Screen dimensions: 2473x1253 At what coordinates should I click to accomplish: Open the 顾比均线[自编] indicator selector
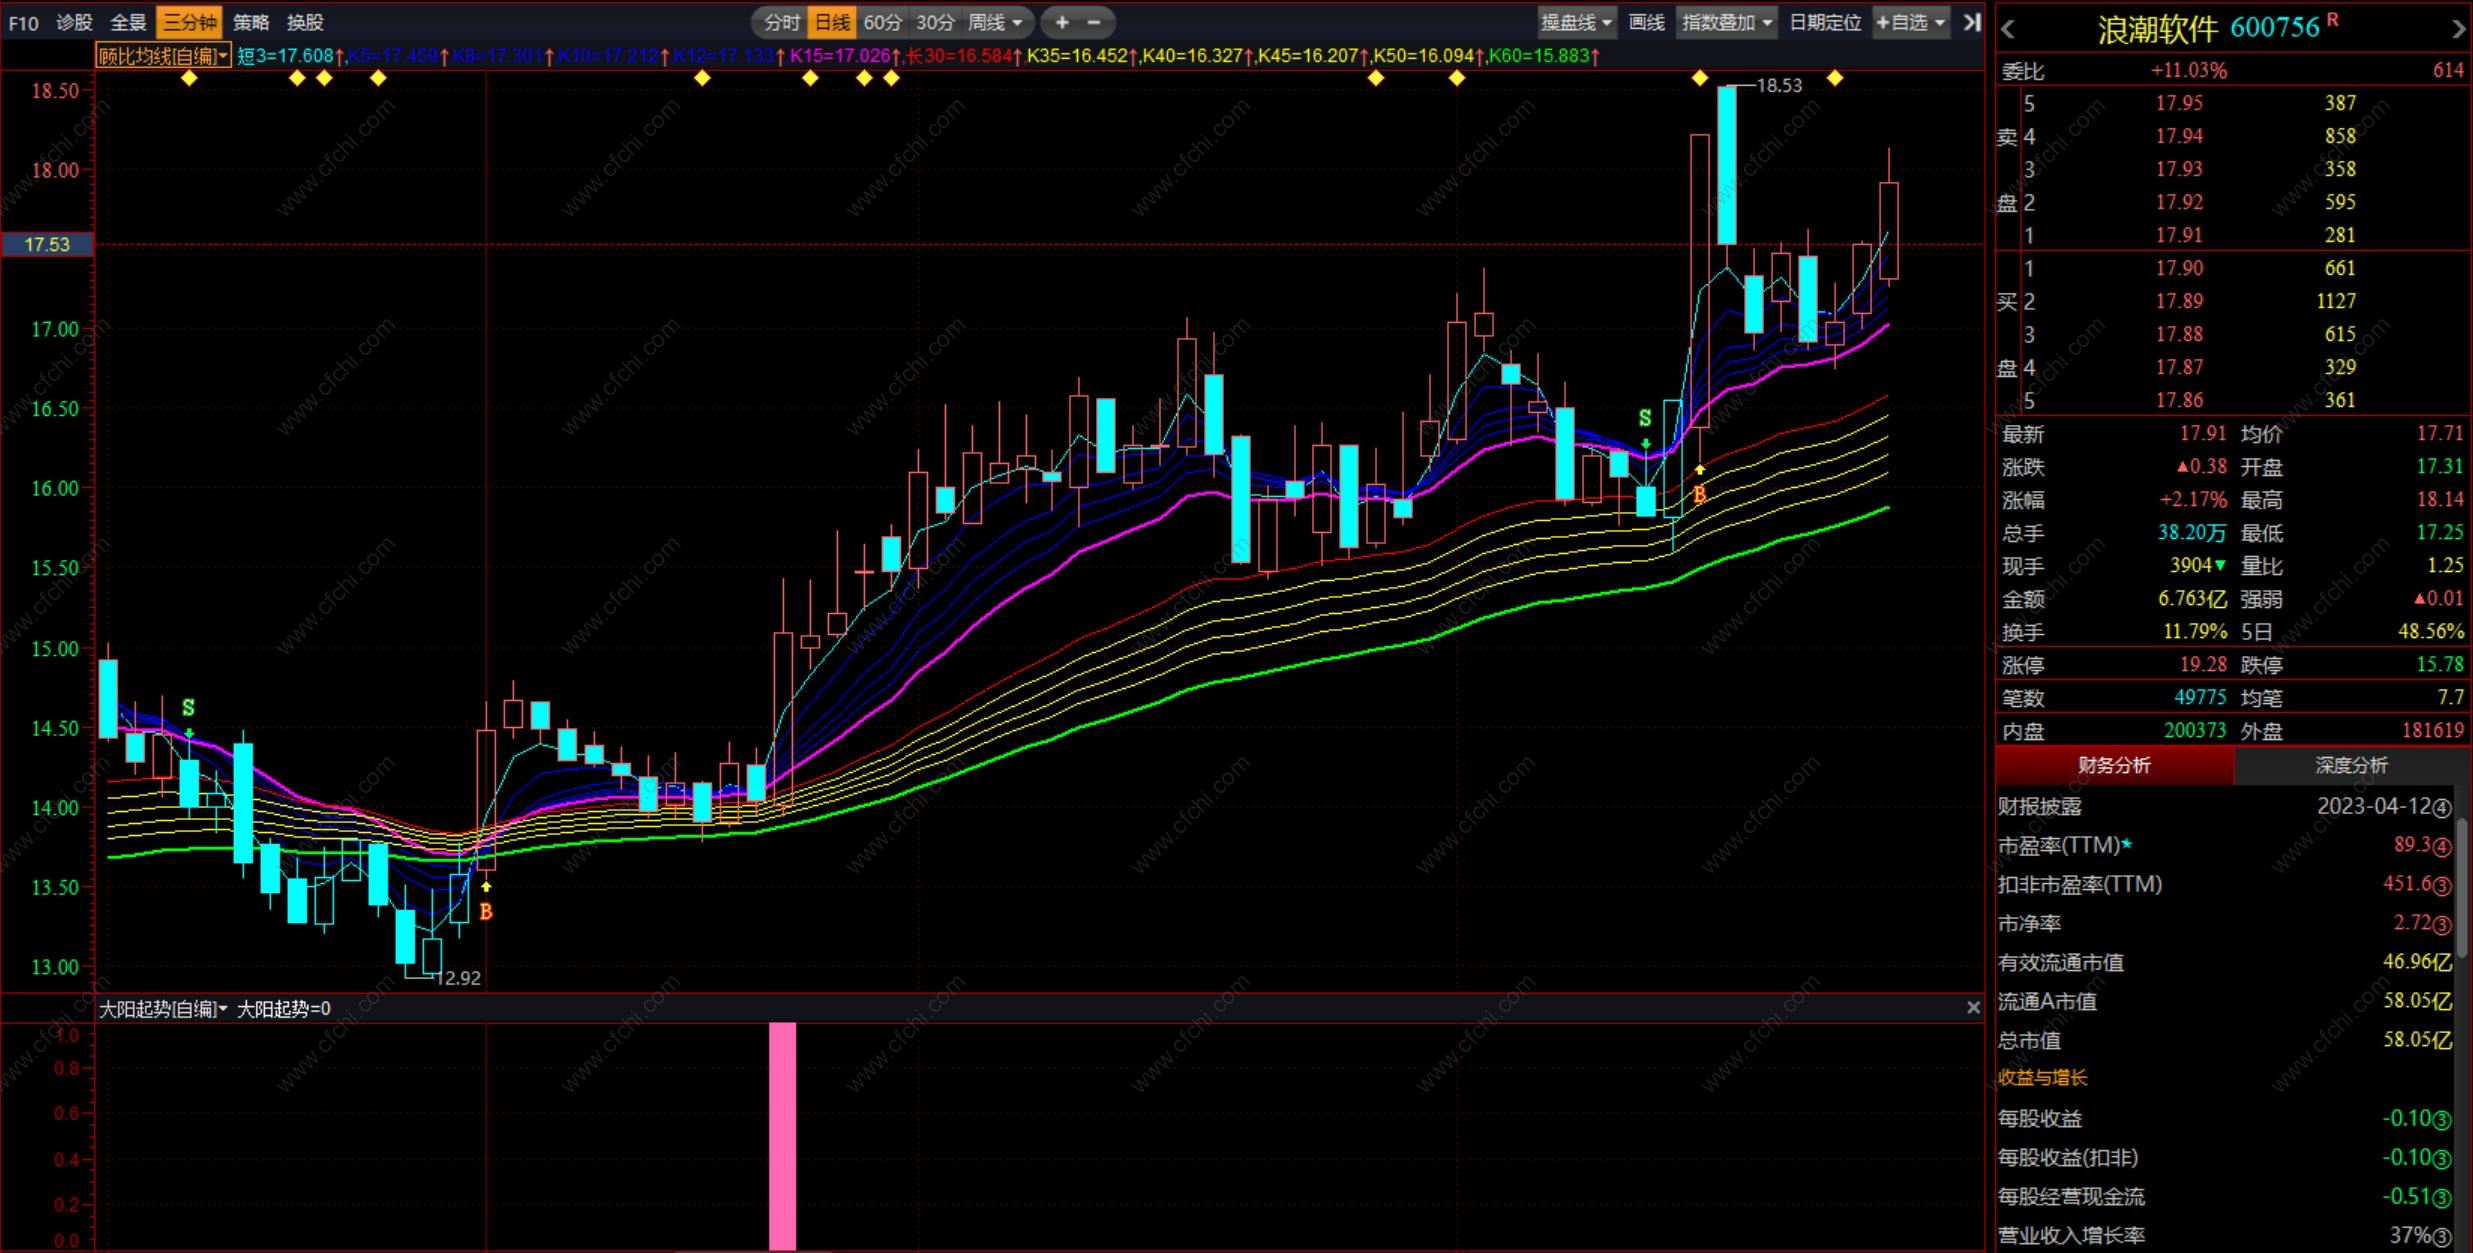click(163, 56)
